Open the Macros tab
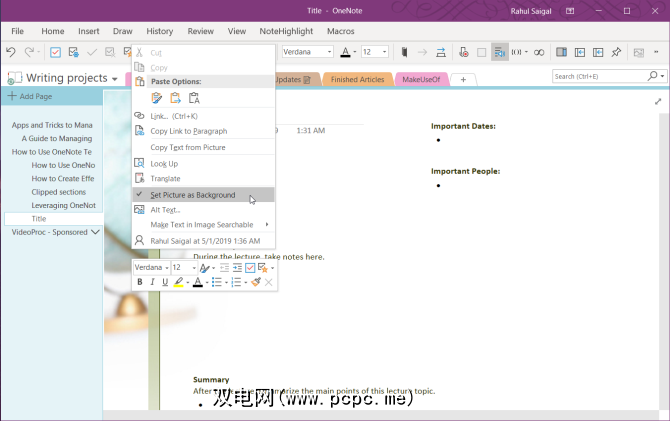This screenshot has height=421, width=670. (341, 31)
